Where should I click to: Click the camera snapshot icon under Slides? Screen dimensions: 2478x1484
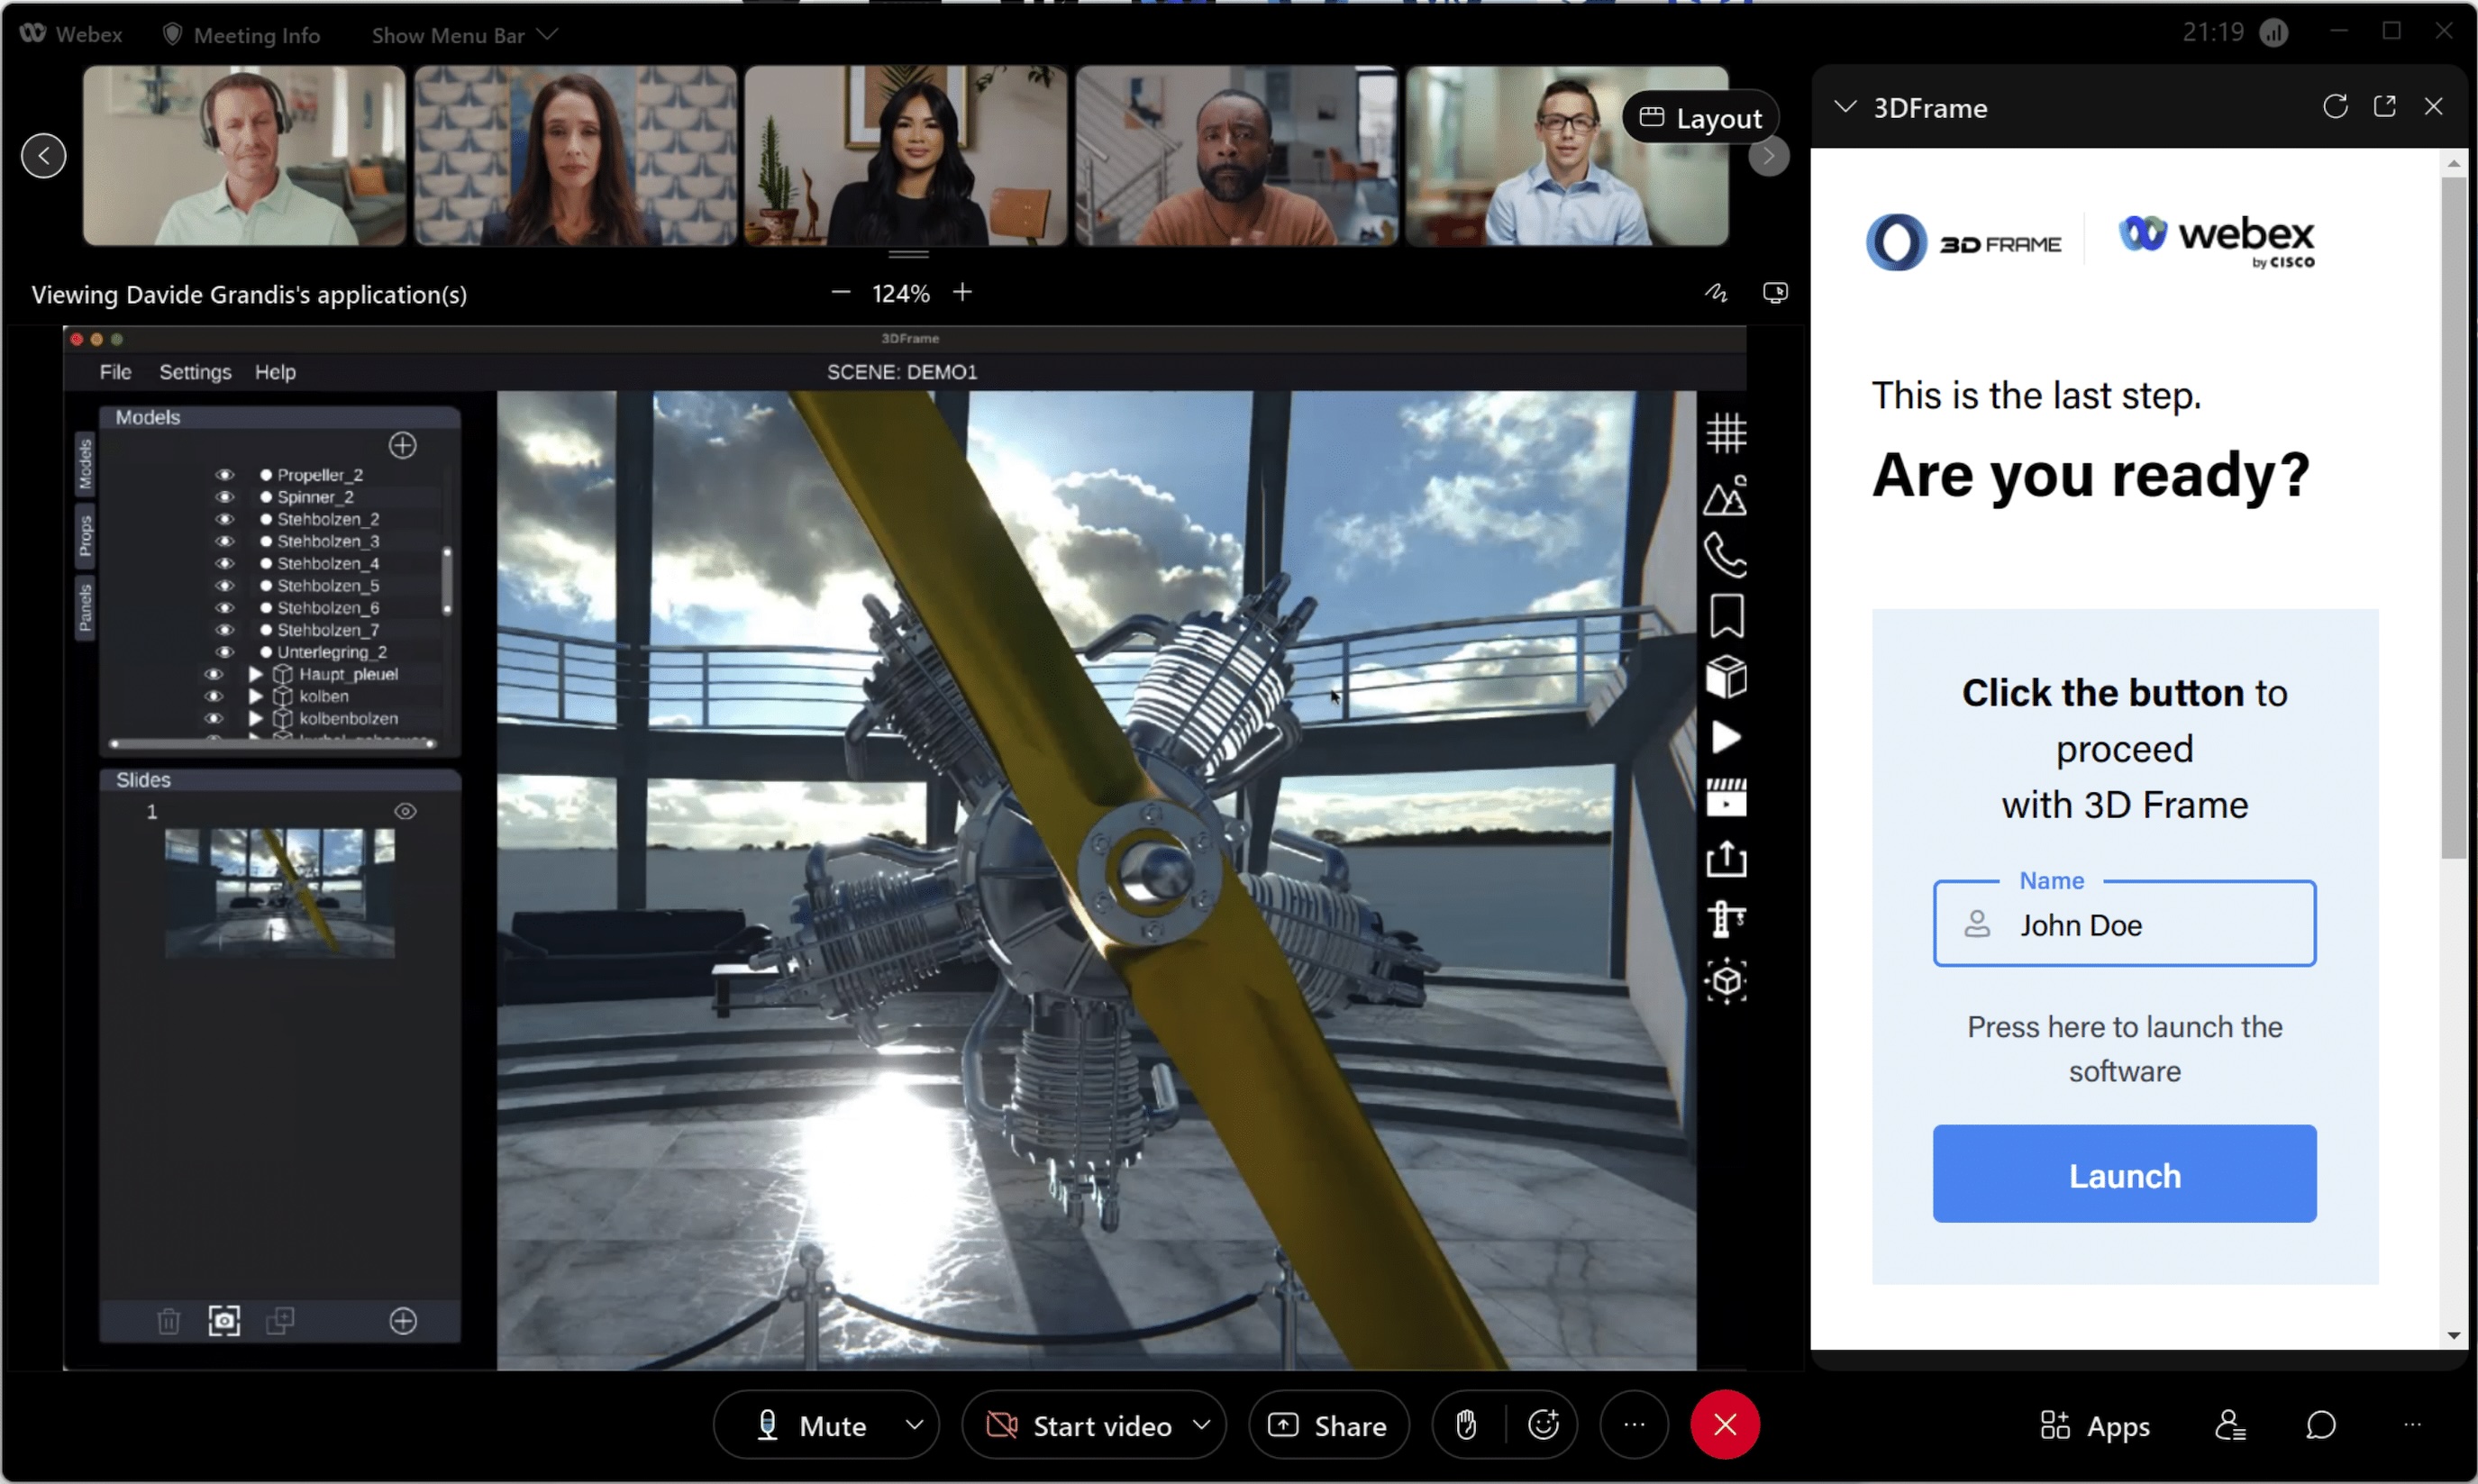point(224,1321)
